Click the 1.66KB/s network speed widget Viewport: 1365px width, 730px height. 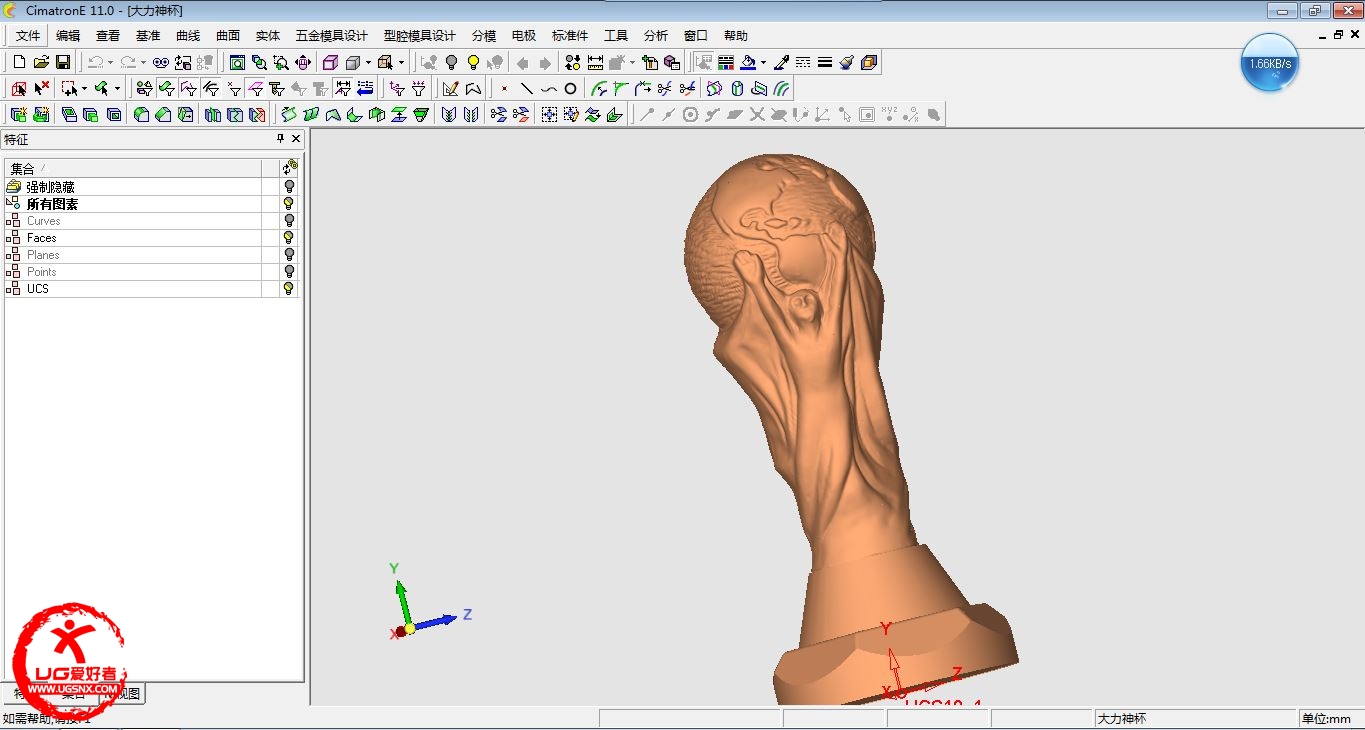[x=1270, y=63]
